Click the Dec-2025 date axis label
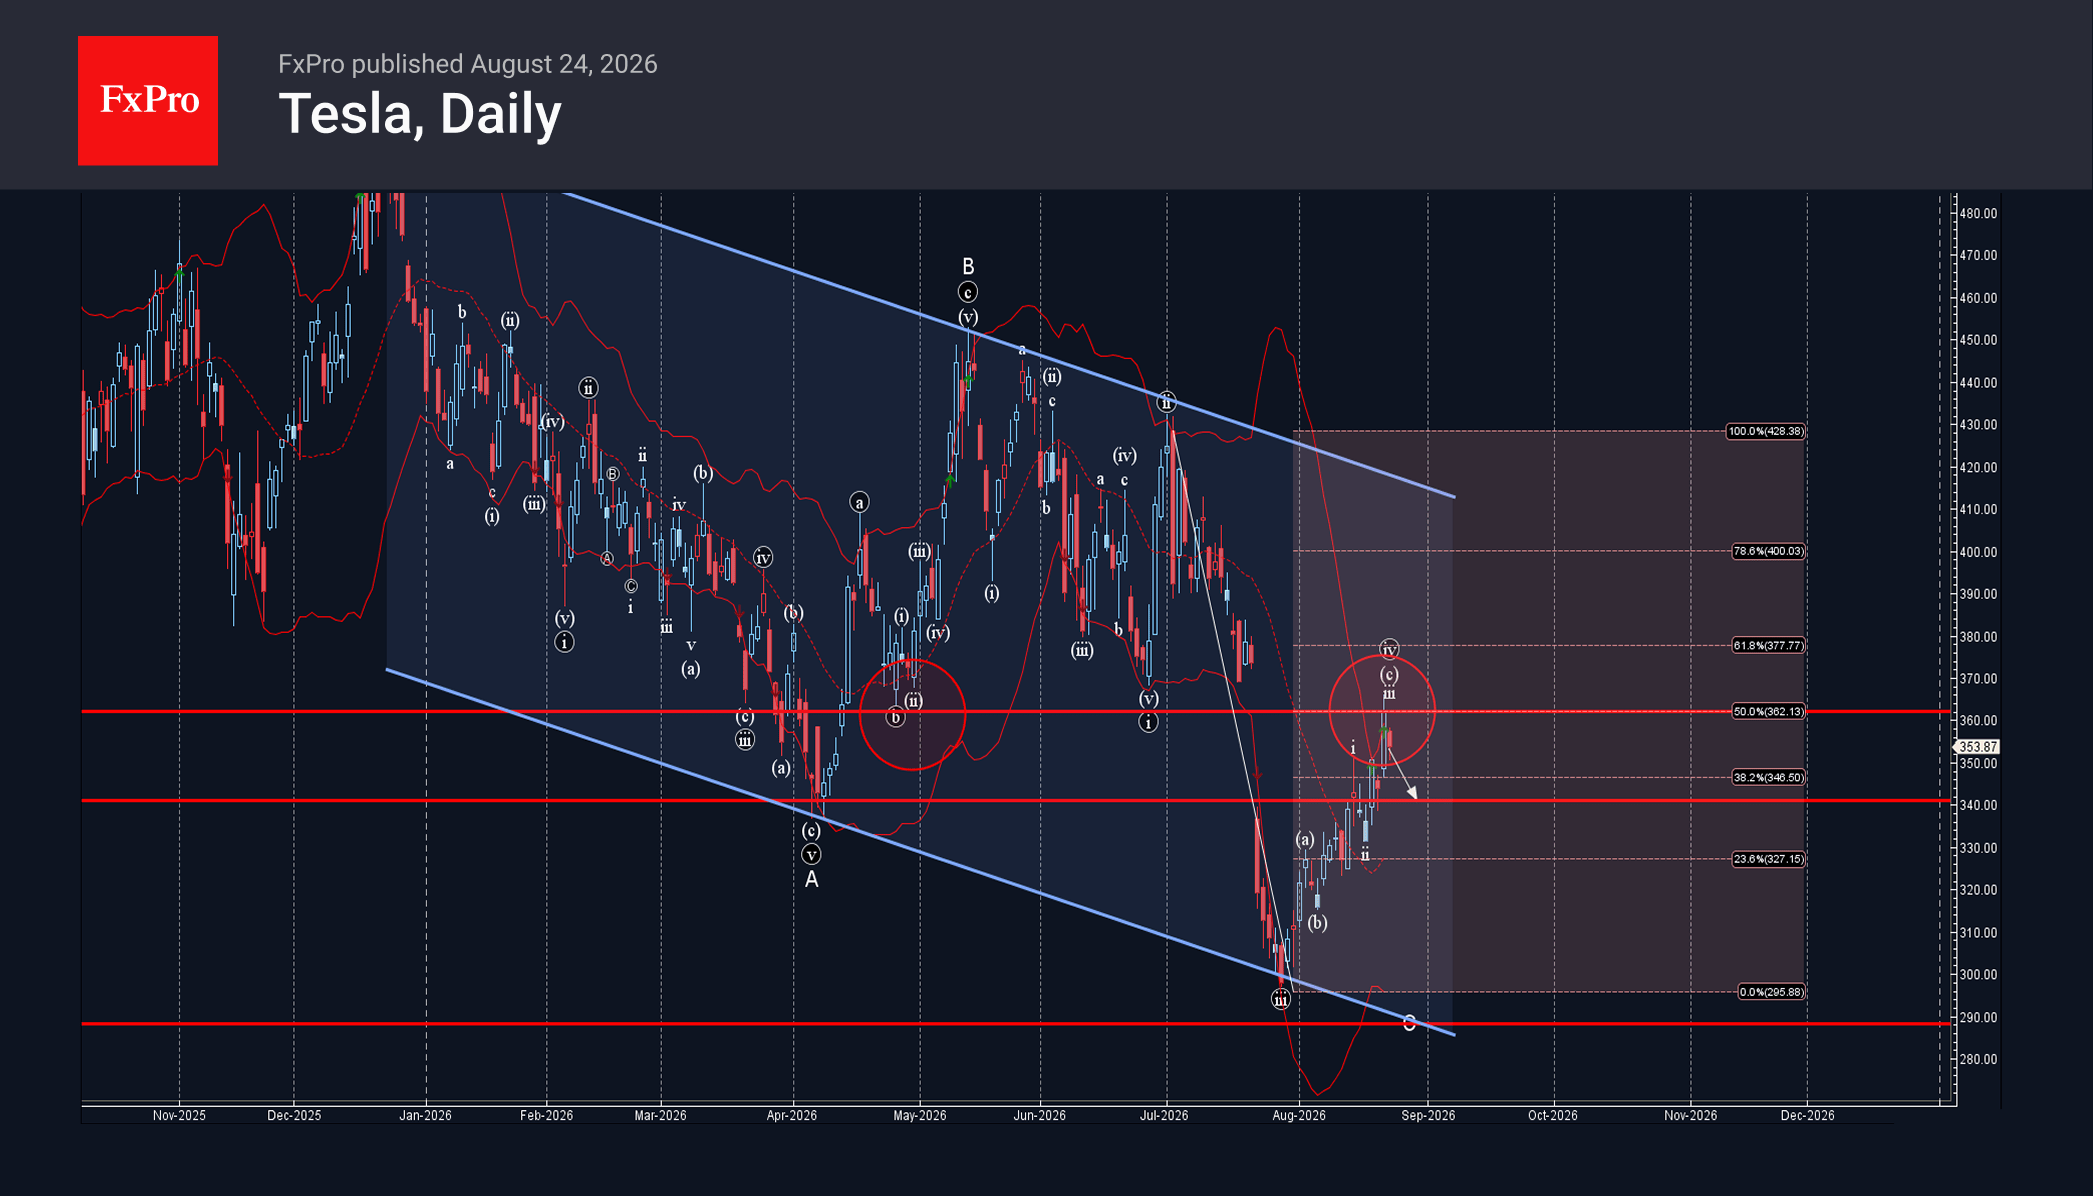Image resolution: width=2093 pixels, height=1196 pixels. pyautogui.click(x=294, y=1116)
